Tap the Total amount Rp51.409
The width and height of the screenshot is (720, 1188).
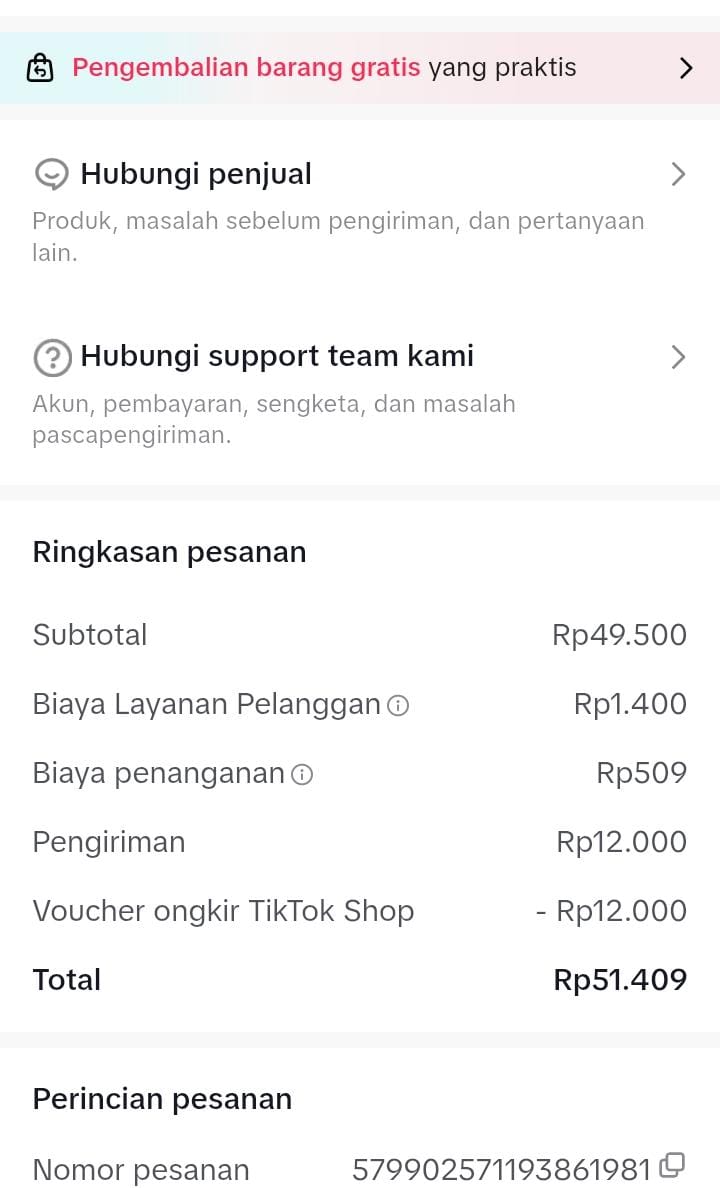click(620, 980)
